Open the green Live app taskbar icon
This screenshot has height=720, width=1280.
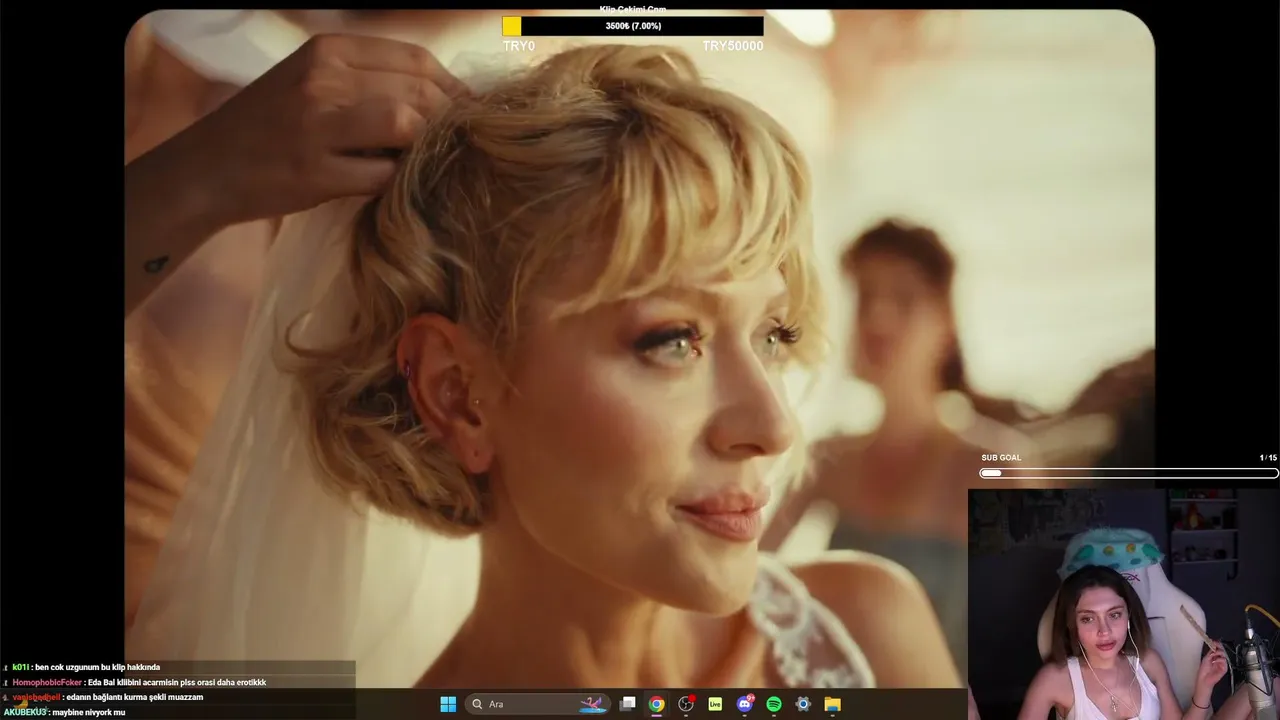(715, 704)
